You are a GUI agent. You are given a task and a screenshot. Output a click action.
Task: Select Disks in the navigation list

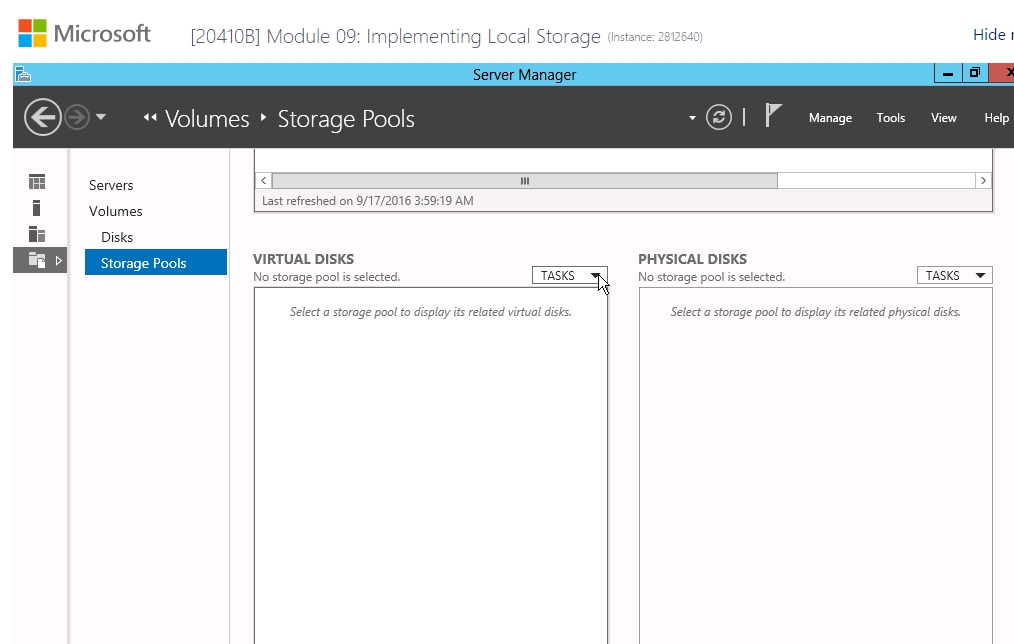pos(117,237)
